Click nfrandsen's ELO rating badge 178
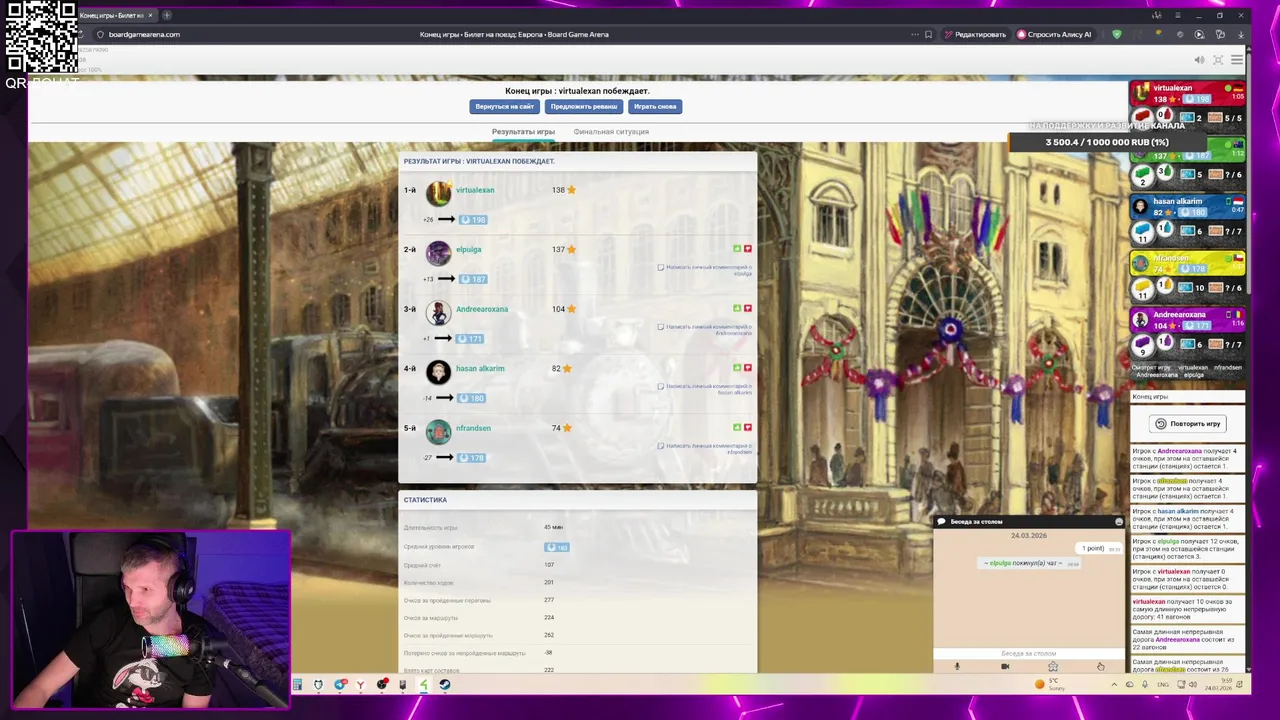 [x=472, y=458]
